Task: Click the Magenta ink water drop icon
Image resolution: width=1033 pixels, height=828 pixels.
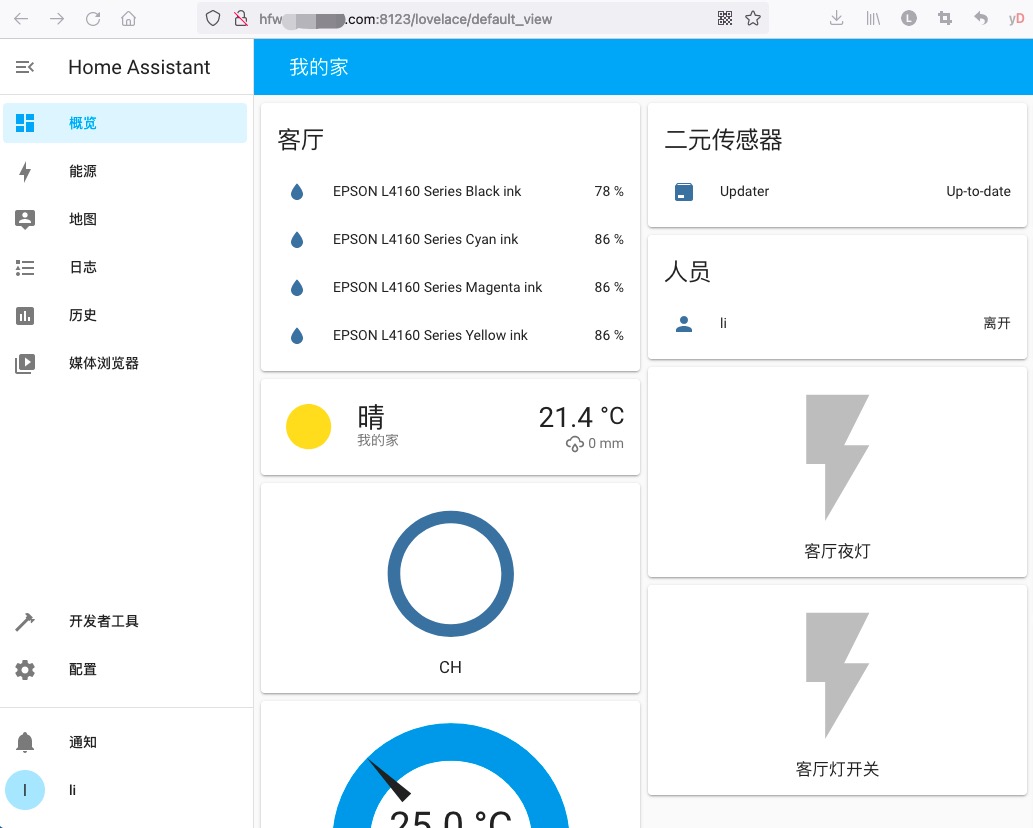Action: (x=297, y=288)
